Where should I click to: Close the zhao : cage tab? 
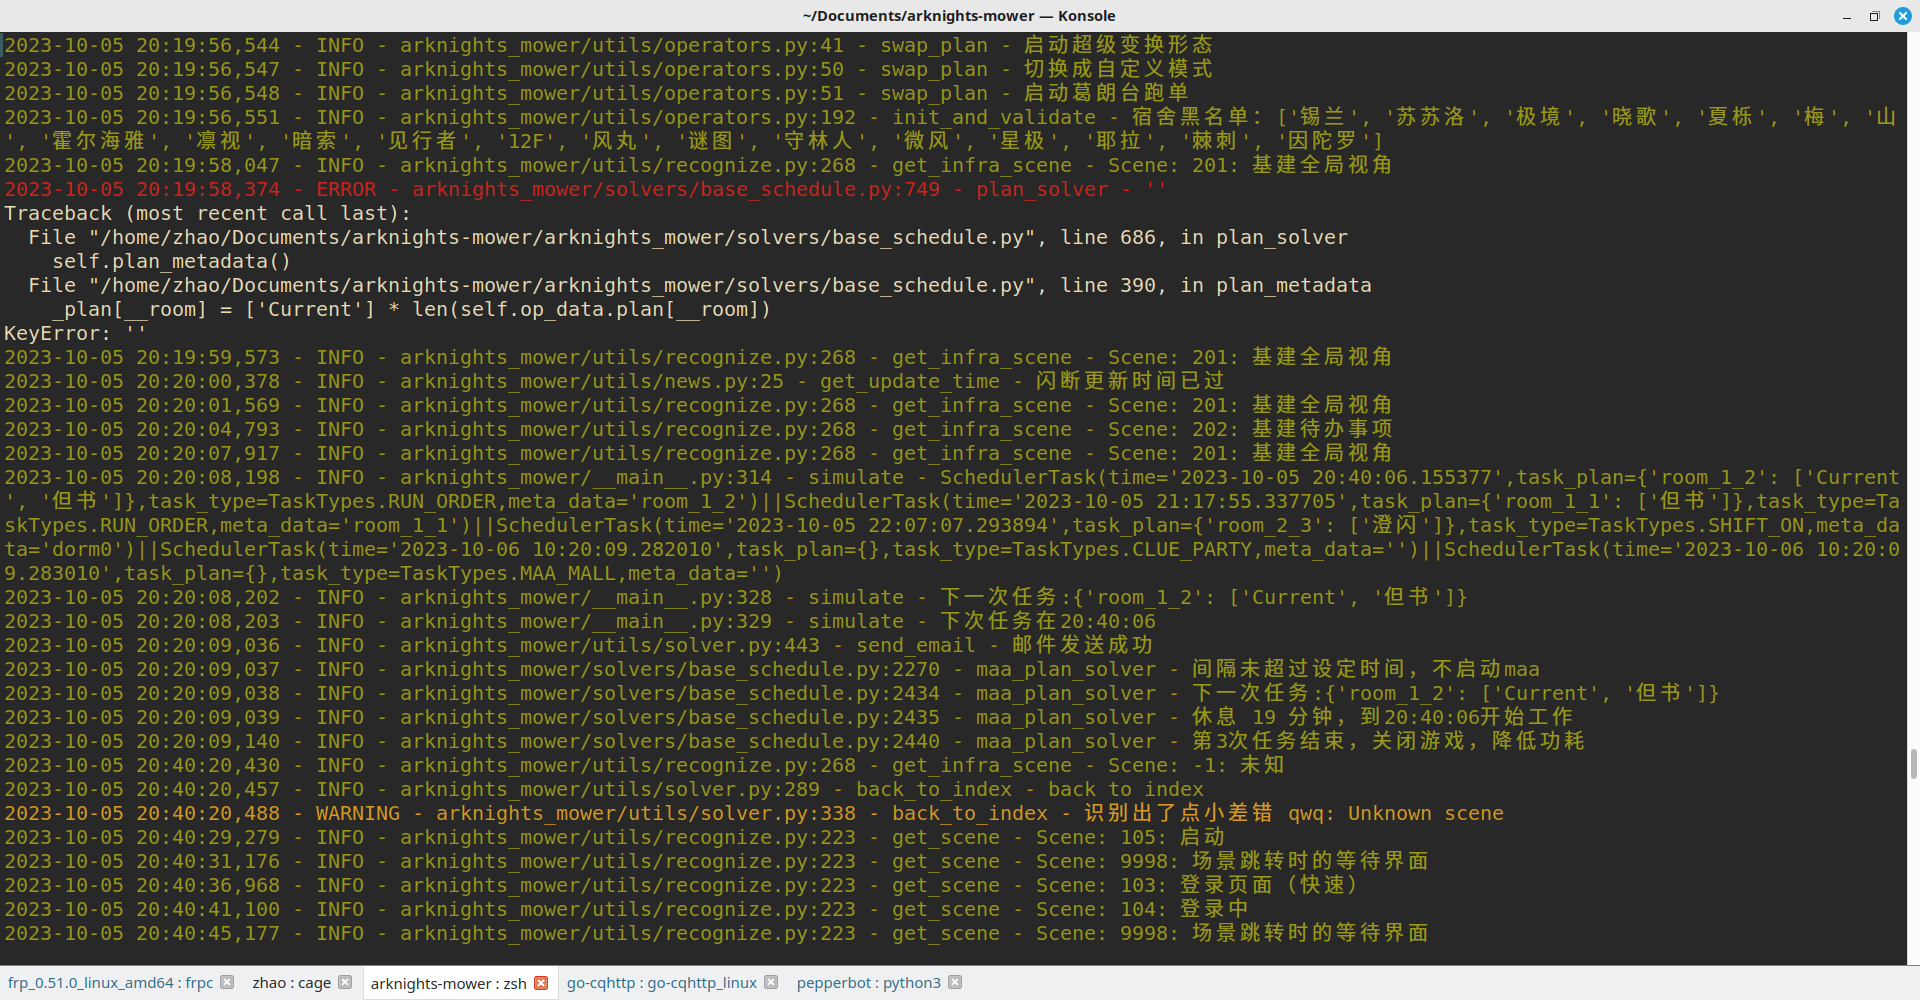pos(345,982)
